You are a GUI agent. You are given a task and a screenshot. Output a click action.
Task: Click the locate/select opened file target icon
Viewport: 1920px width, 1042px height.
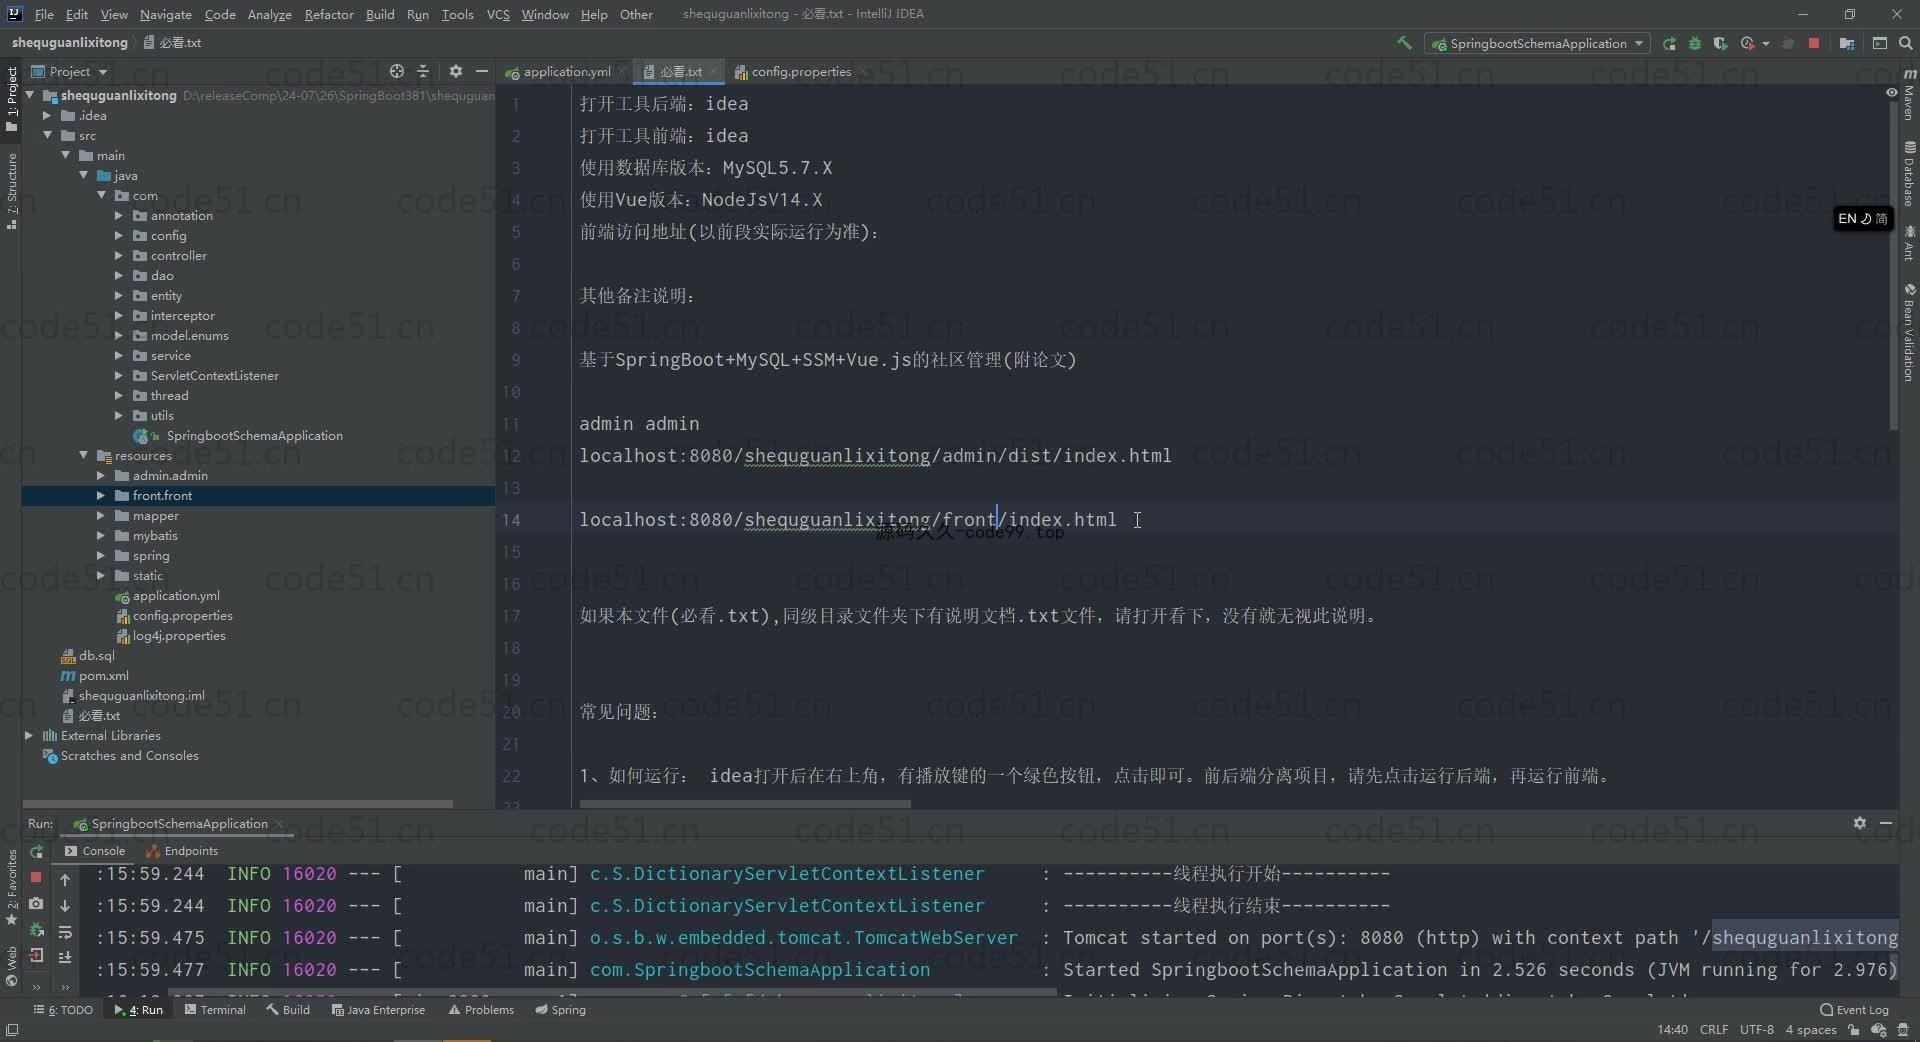coord(397,71)
